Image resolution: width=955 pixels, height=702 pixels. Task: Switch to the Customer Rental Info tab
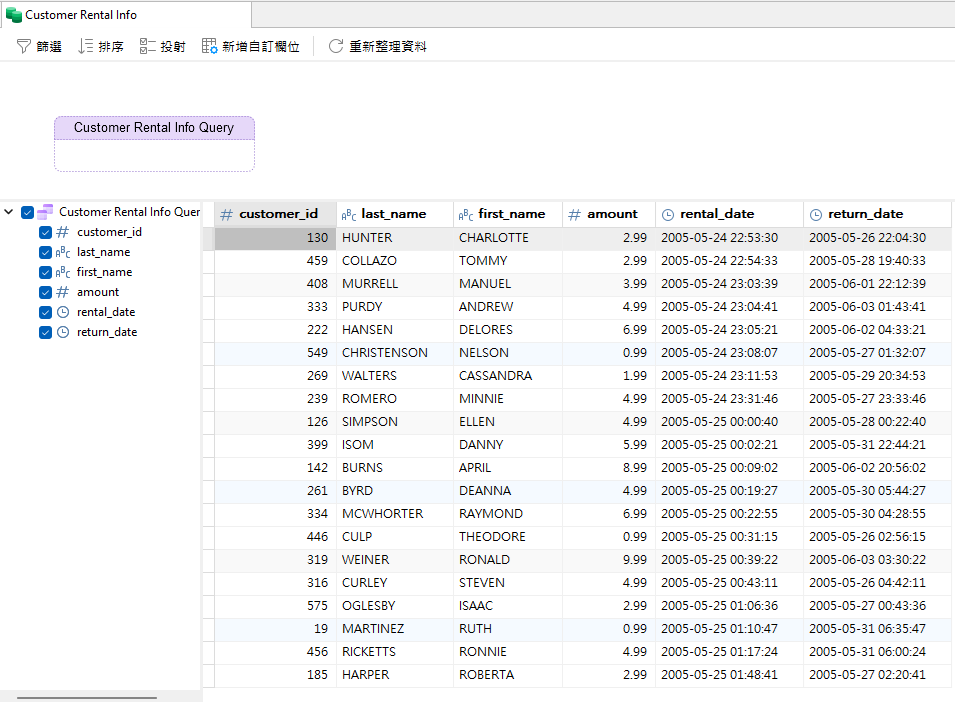(x=112, y=15)
